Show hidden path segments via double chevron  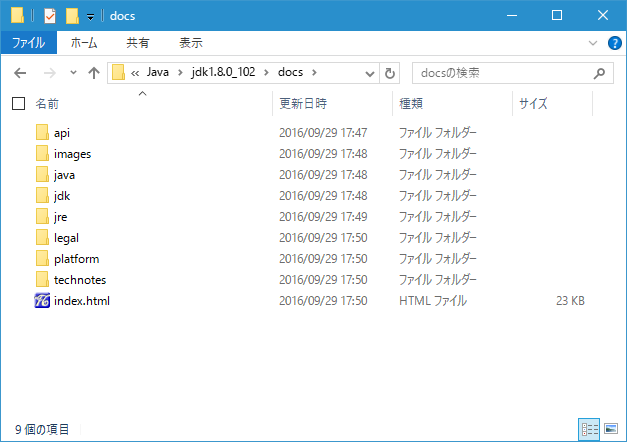tap(135, 73)
